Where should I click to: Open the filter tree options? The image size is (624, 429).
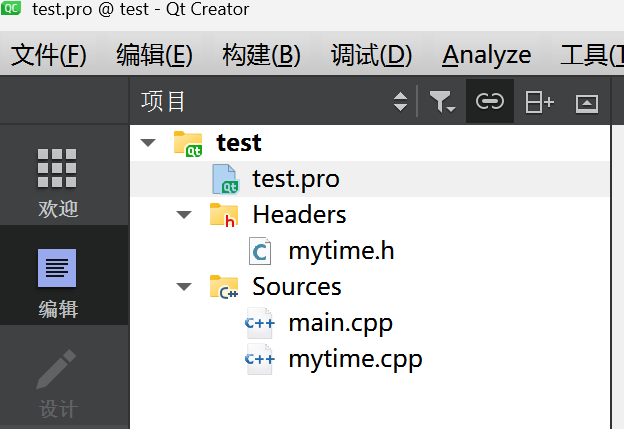(442, 102)
